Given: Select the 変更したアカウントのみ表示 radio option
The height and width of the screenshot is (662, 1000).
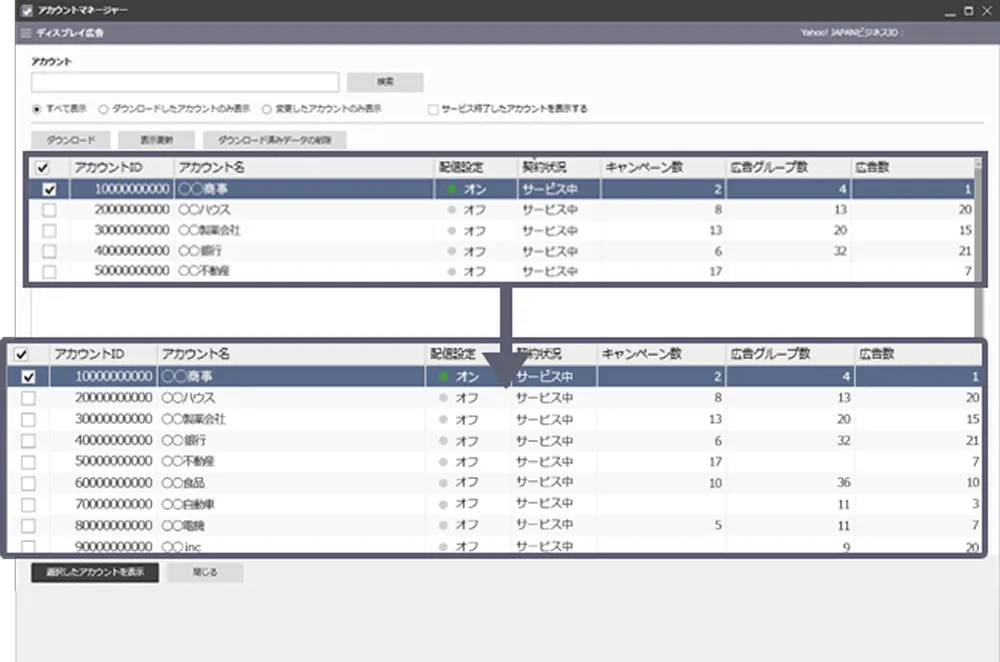Looking at the screenshot, I should tap(267, 109).
